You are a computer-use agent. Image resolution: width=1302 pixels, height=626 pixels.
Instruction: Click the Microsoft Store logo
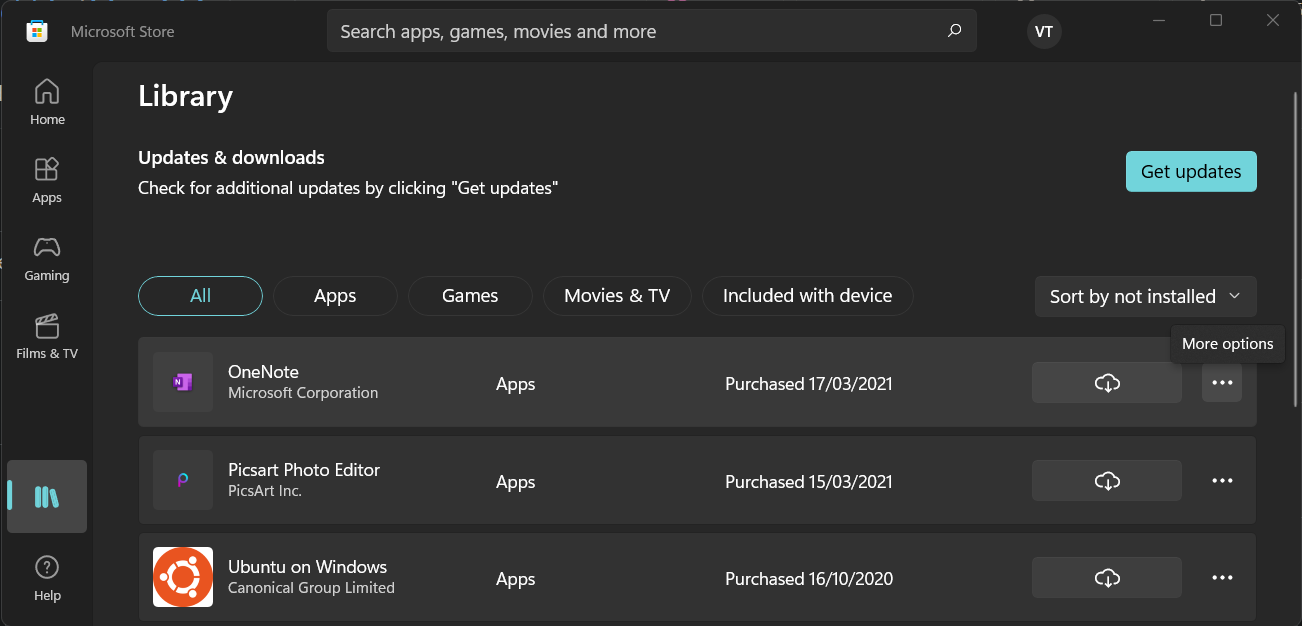coord(36,31)
